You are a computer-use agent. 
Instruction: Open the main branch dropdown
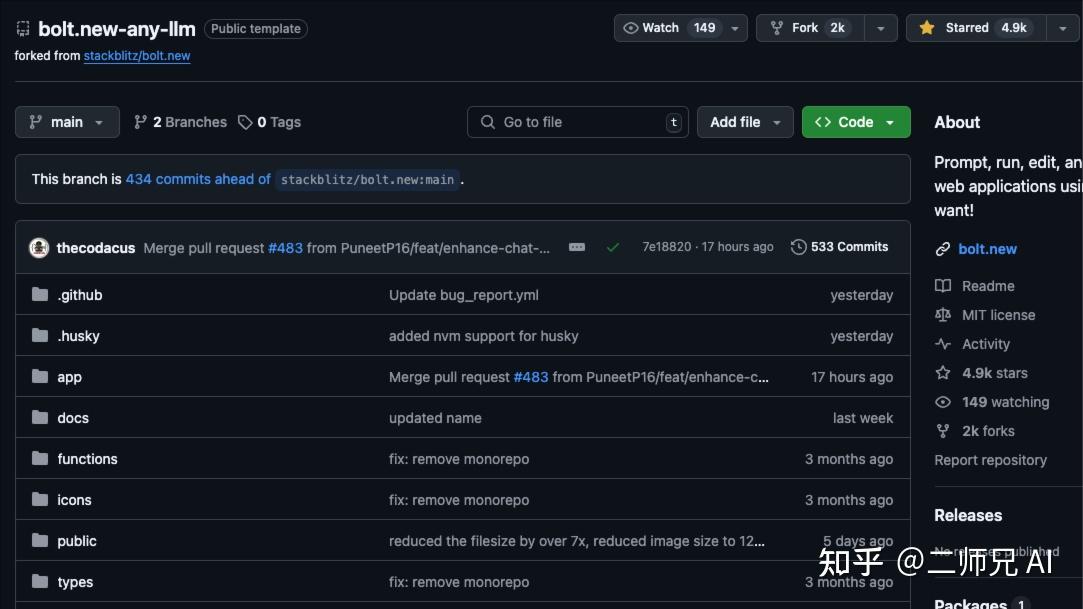click(x=67, y=122)
